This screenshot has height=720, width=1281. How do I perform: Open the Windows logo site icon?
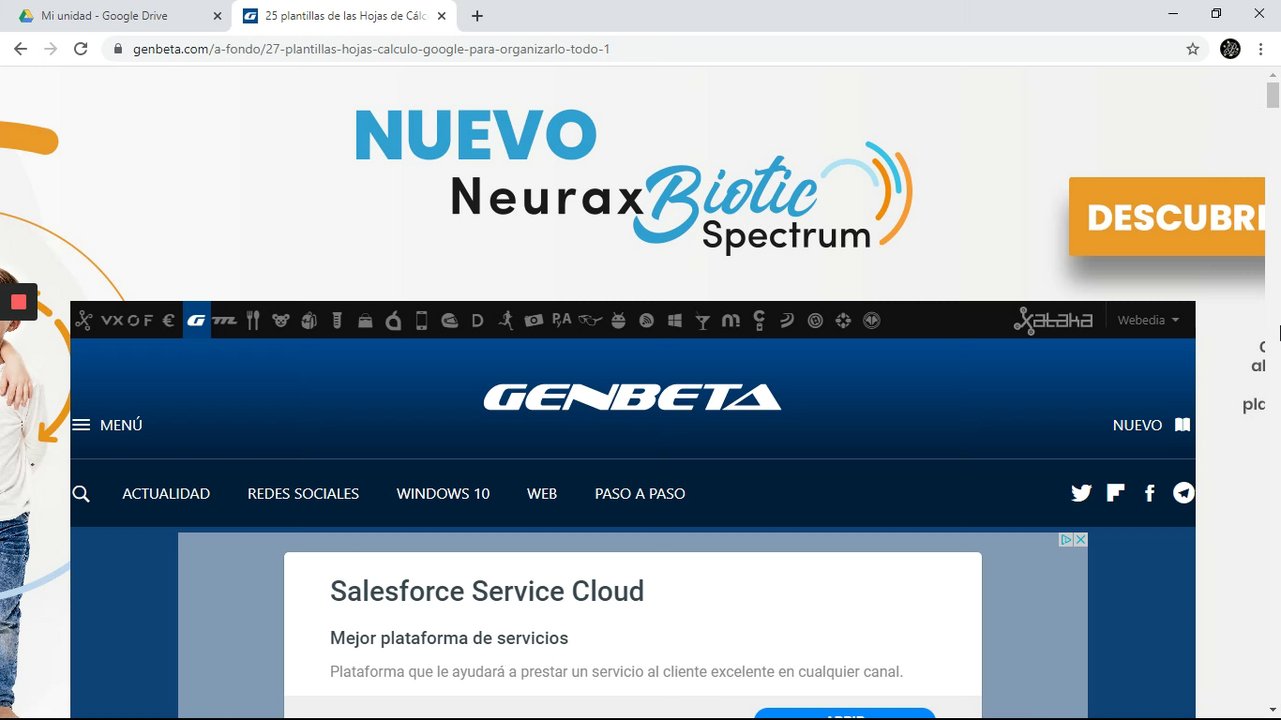coord(674,320)
